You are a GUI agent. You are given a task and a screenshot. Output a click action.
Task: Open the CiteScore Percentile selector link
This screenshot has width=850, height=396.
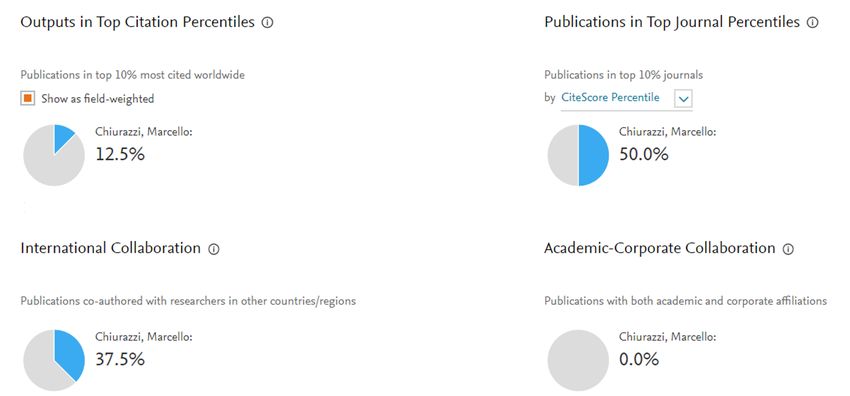[x=610, y=98]
